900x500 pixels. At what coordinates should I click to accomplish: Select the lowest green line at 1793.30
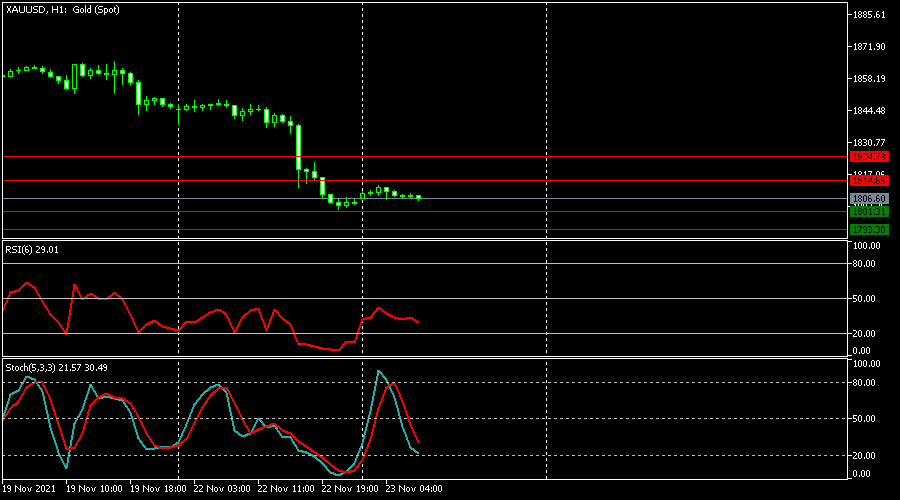[x=425, y=230]
